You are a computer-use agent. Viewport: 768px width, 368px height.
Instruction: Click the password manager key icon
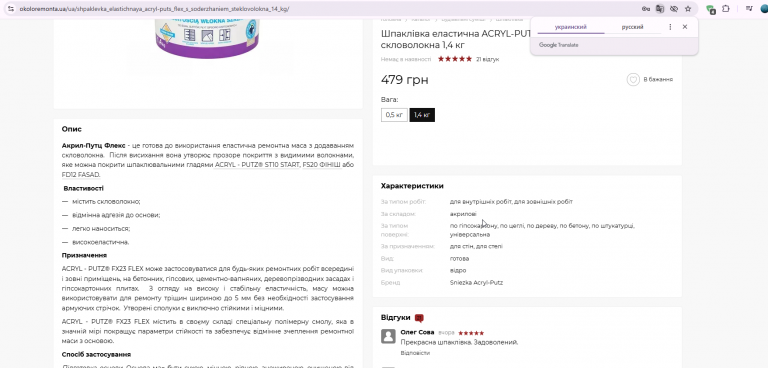tap(646, 9)
